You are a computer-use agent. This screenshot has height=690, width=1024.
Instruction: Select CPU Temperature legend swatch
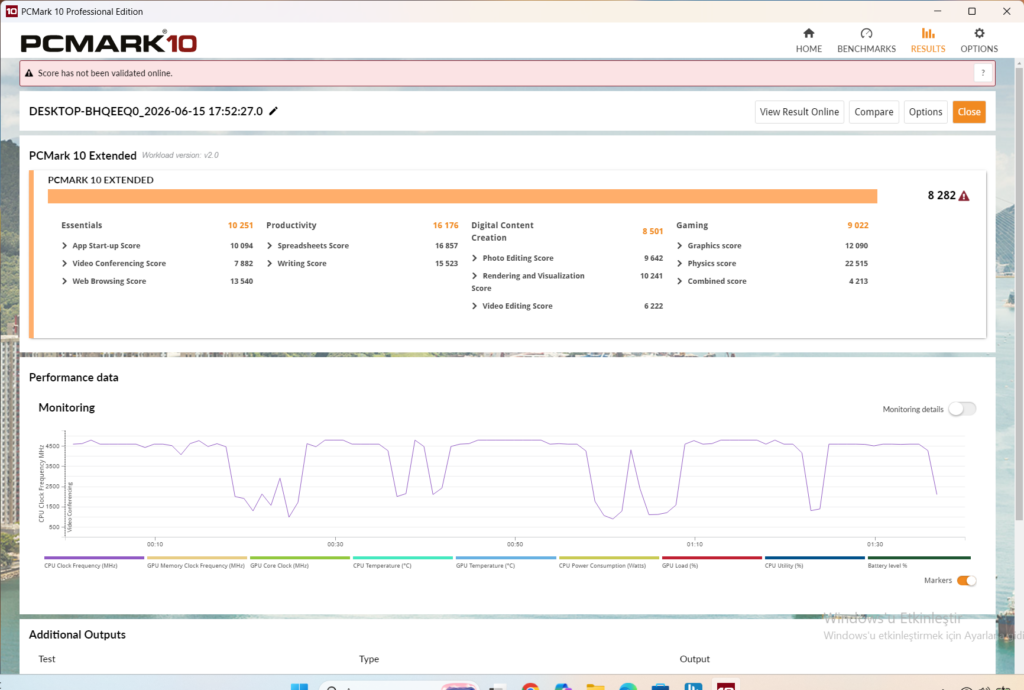pyautogui.click(x=402, y=557)
